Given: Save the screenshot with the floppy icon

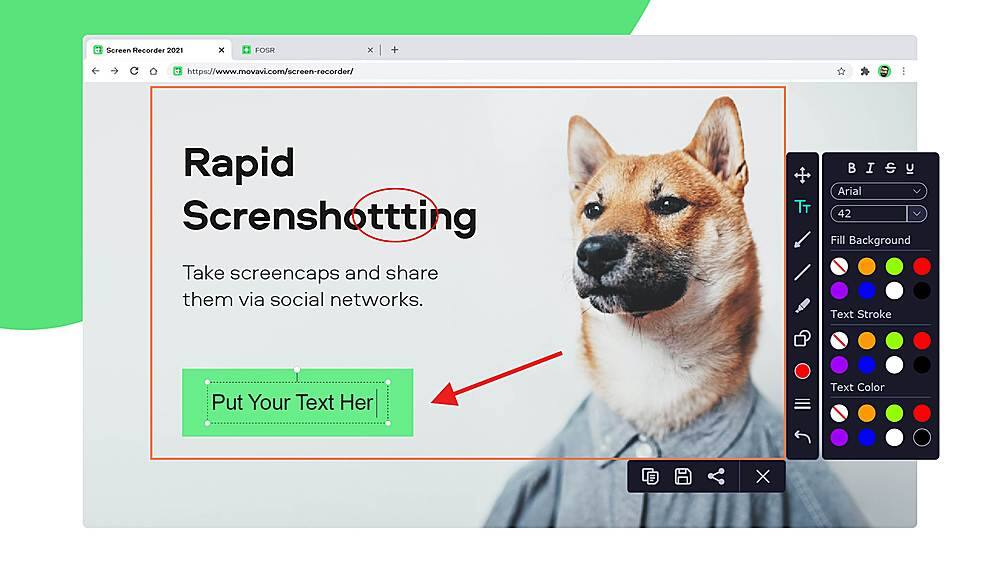Looking at the screenshot, I should point(683,476).
